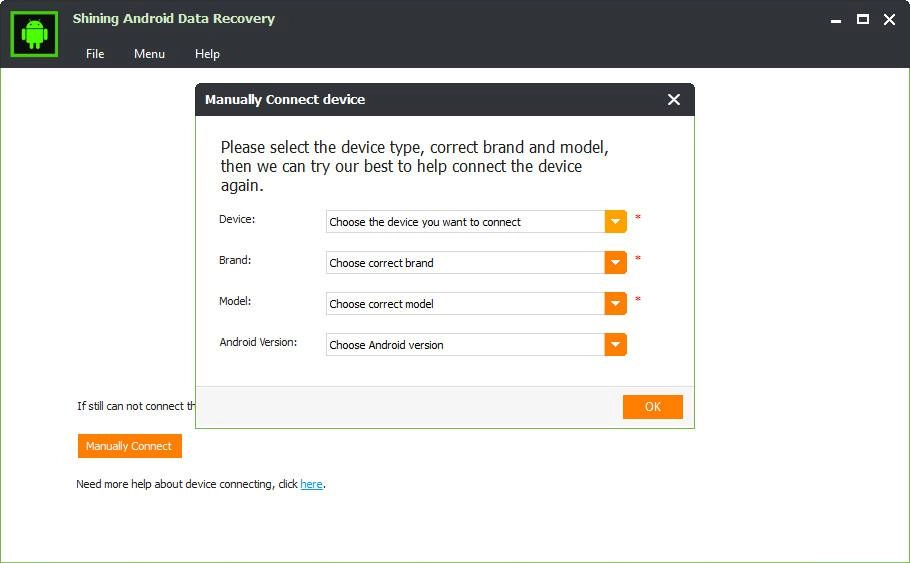Confirm with the orange OK button
Viewport: 910px width, 563px height.
pyautogui.click(x=653, y=407)
